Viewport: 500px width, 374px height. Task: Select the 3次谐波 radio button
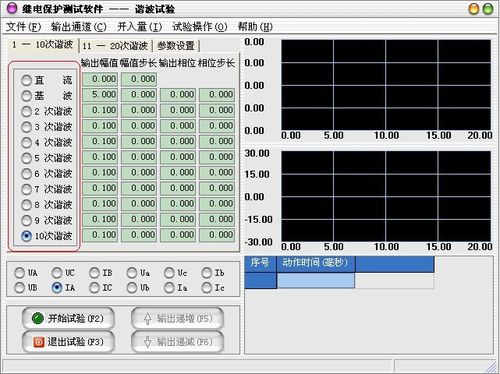tap(26, 127)
